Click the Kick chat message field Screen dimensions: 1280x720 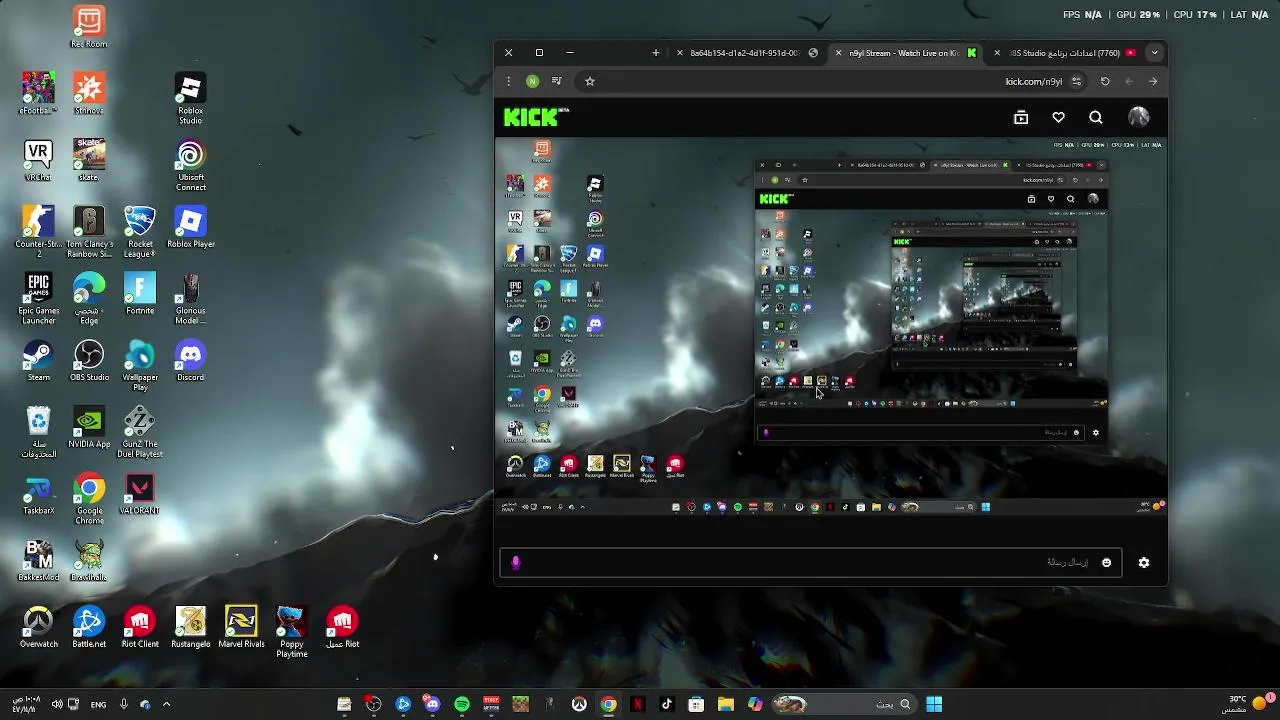[x=811, y=562]
